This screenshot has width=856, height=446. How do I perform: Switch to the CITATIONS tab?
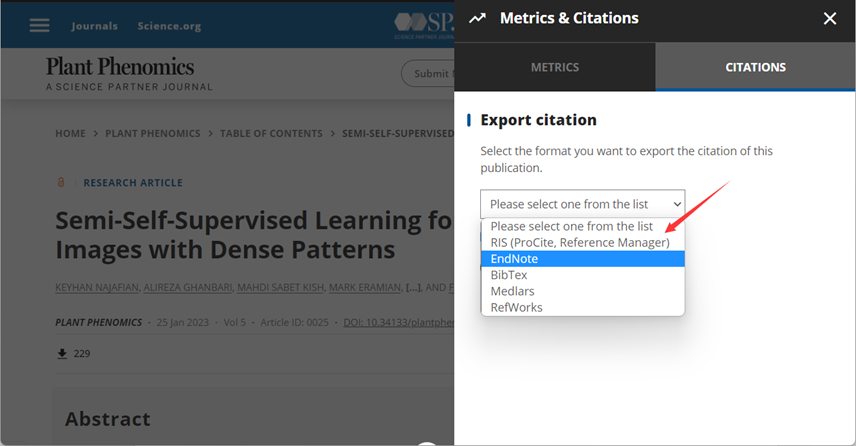pyautogui.click(x=756, y=67)
